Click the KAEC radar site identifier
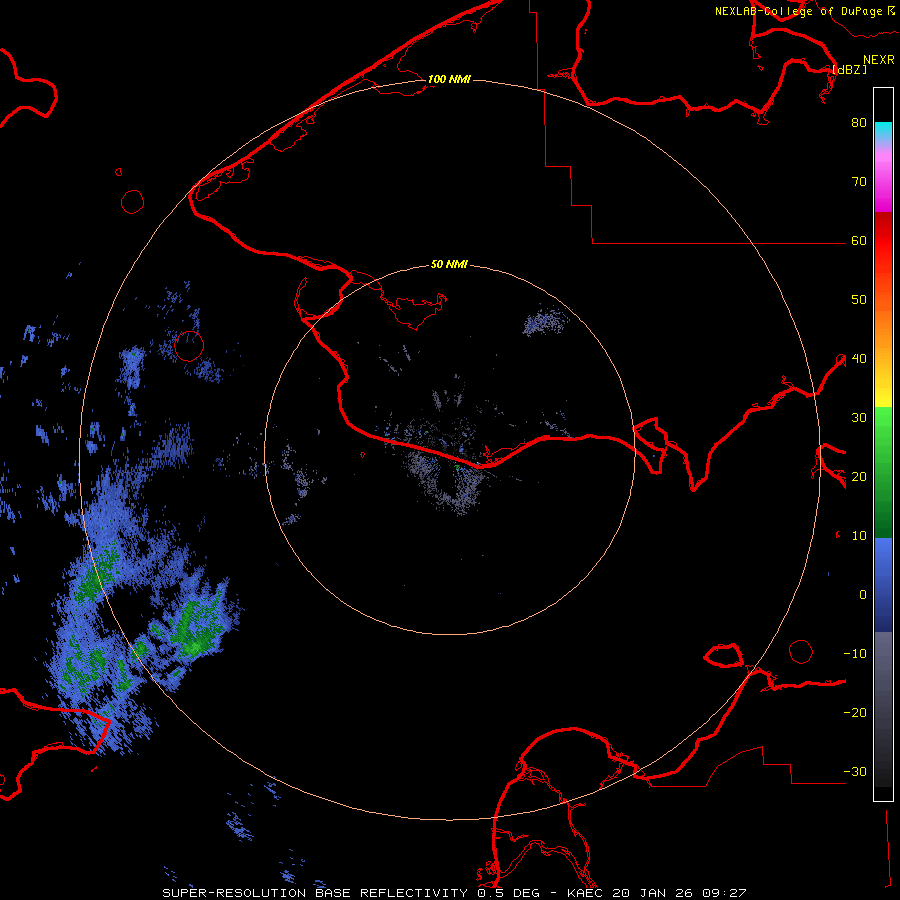Image resolution: width=900 pixels, height=900 pixels. 587,893
